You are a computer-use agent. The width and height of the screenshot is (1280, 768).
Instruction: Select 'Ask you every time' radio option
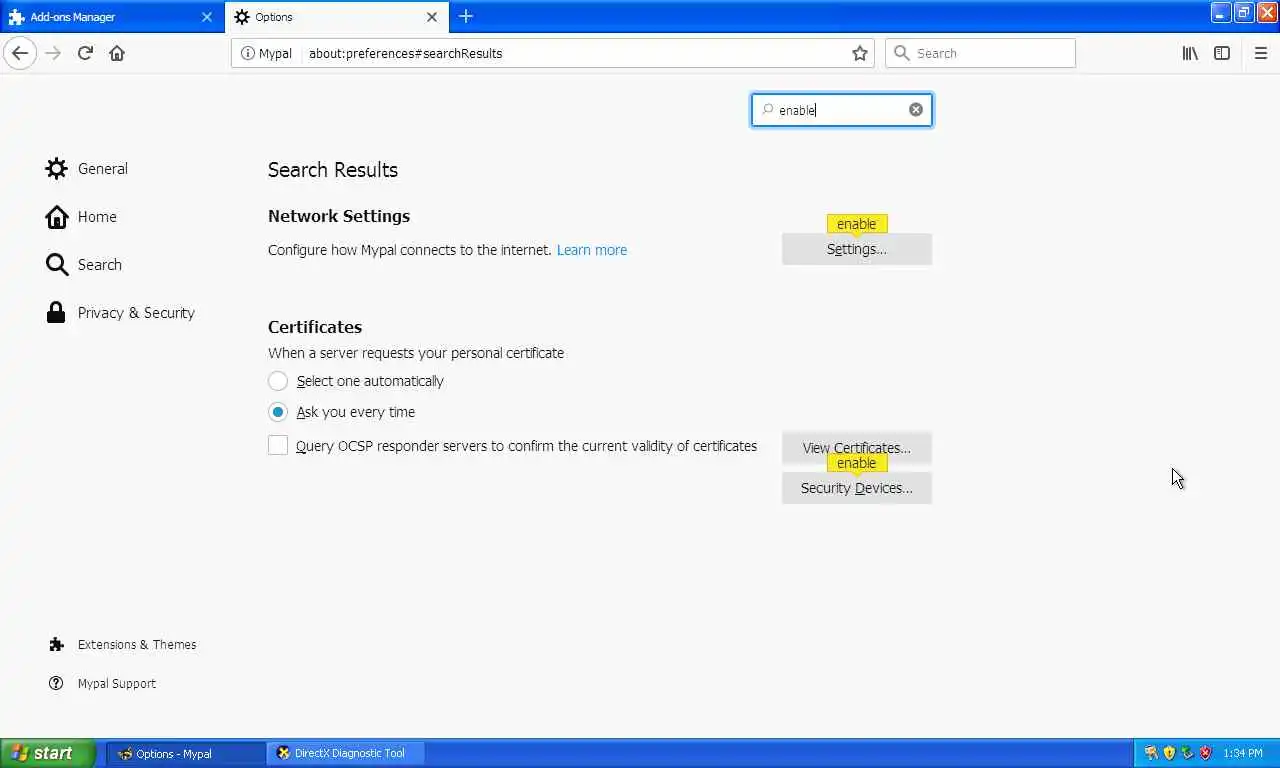[x=278, y=412]
